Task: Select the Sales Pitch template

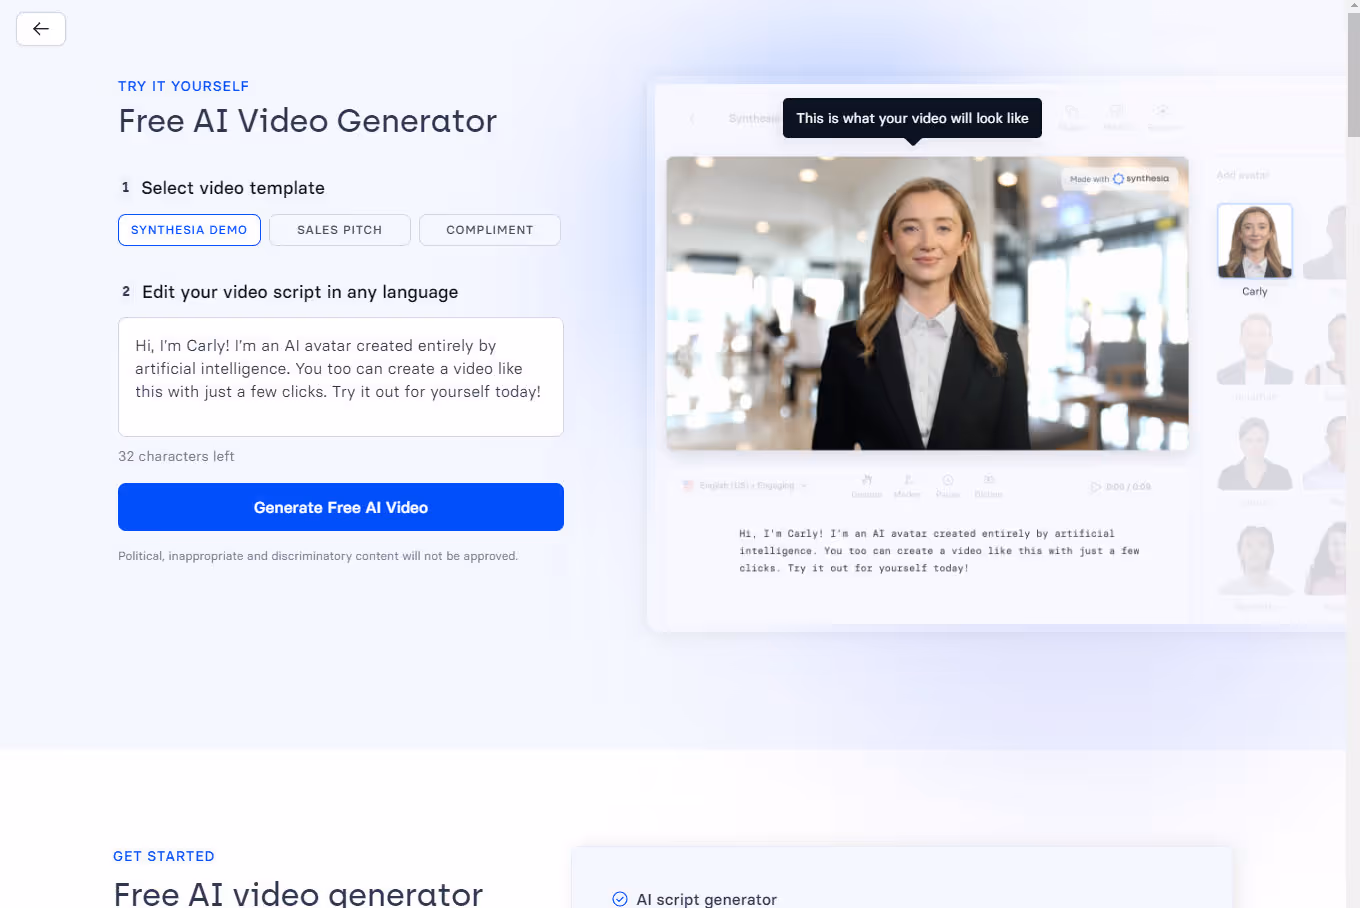Action: (x=340, y=230)
